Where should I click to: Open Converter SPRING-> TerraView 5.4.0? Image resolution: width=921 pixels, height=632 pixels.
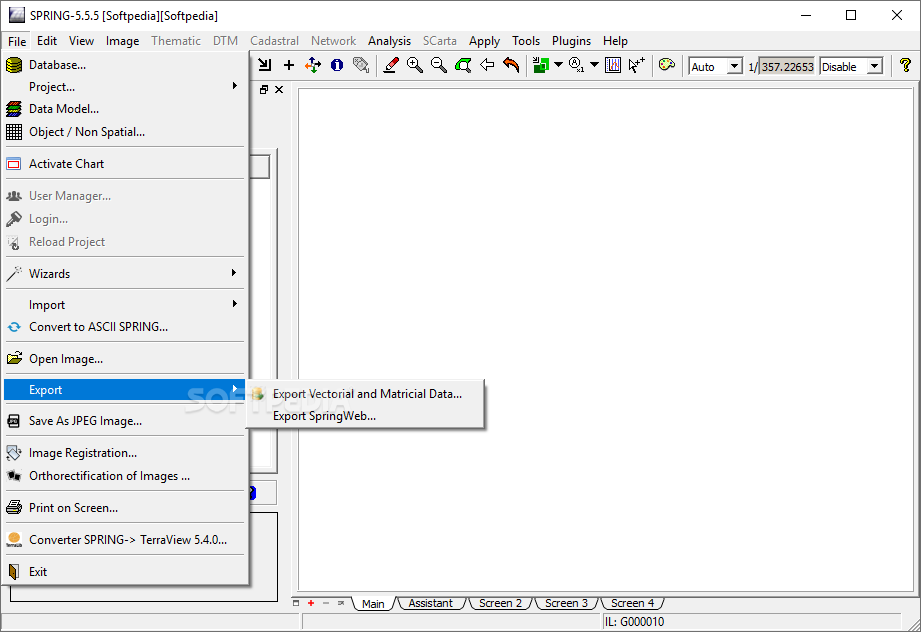click(124, 540)
